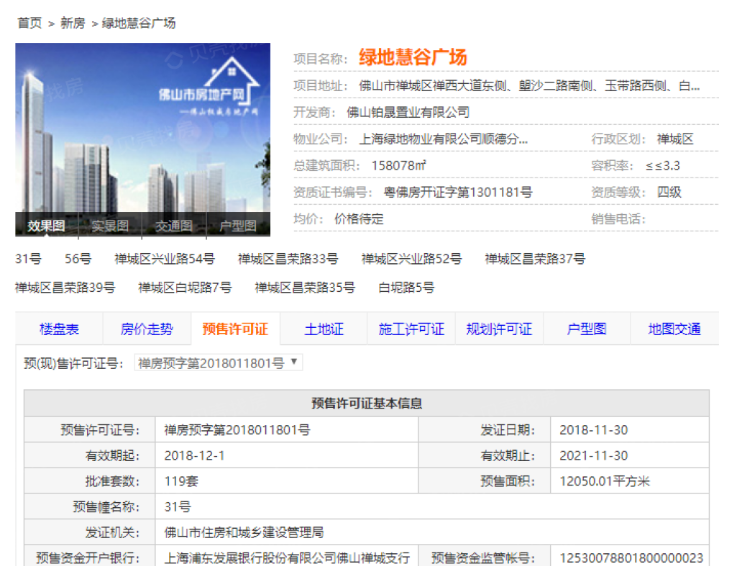Open the 施工许可证 tab
The width and height of the screenshot is (730, 566).
point(411,329)
